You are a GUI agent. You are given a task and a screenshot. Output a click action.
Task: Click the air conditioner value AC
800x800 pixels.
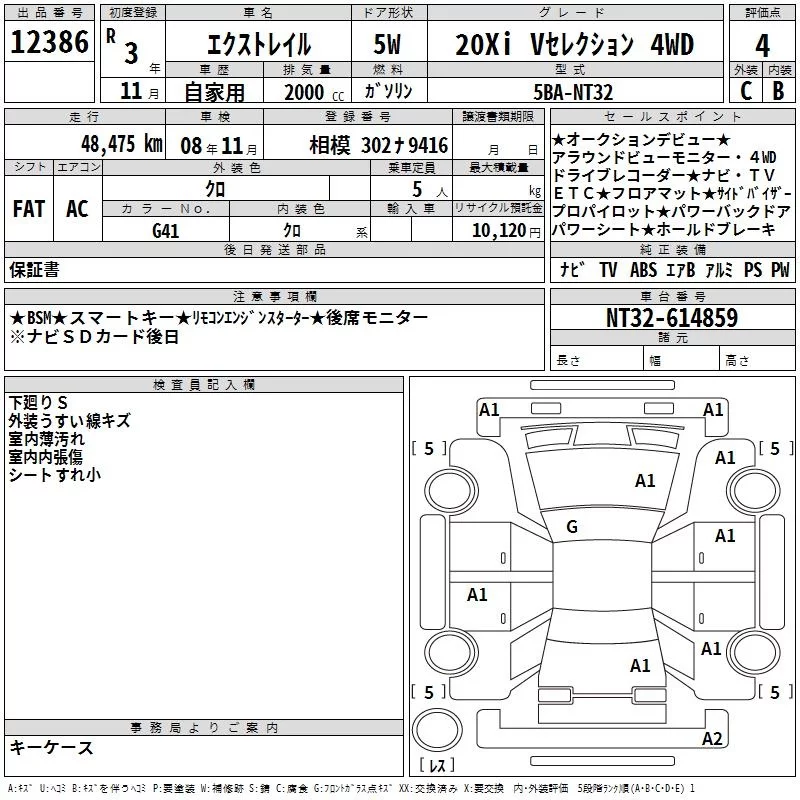(77, 209)
